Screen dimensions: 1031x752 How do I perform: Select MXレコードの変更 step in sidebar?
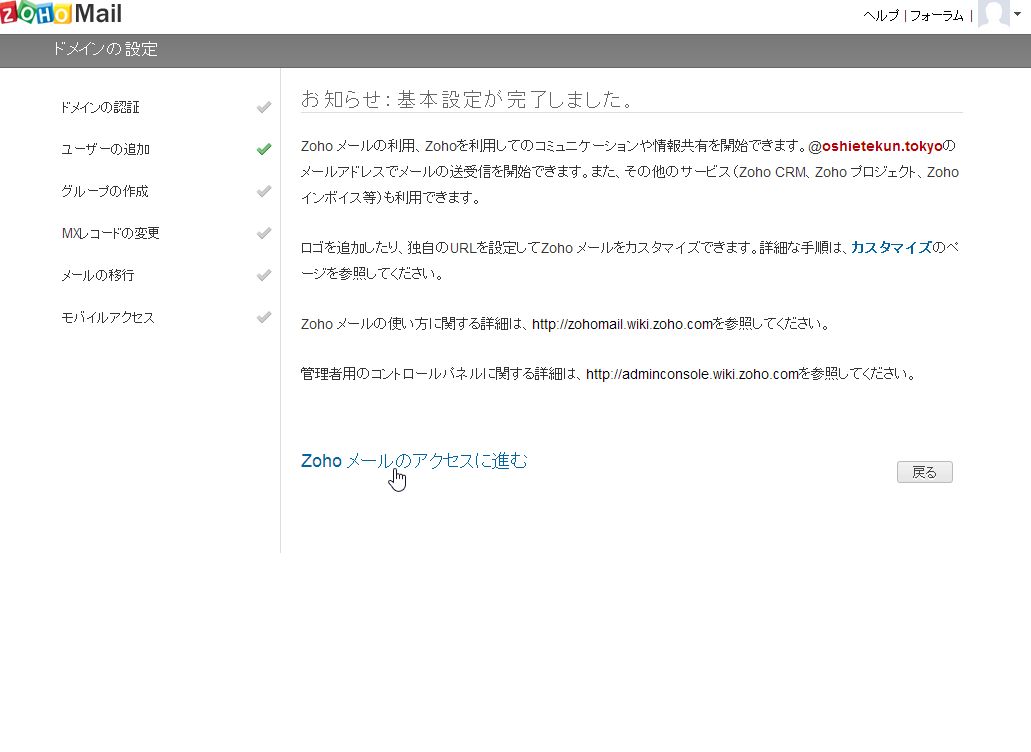click(x=110, y=233)
